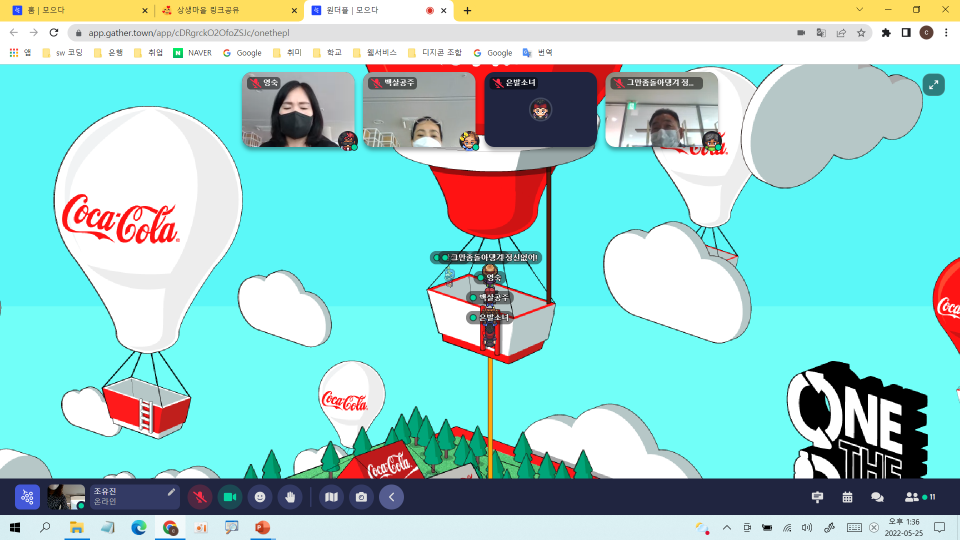Turn off the green camera button
Viewport: 960px width, 540px height.
click(230, 497)
